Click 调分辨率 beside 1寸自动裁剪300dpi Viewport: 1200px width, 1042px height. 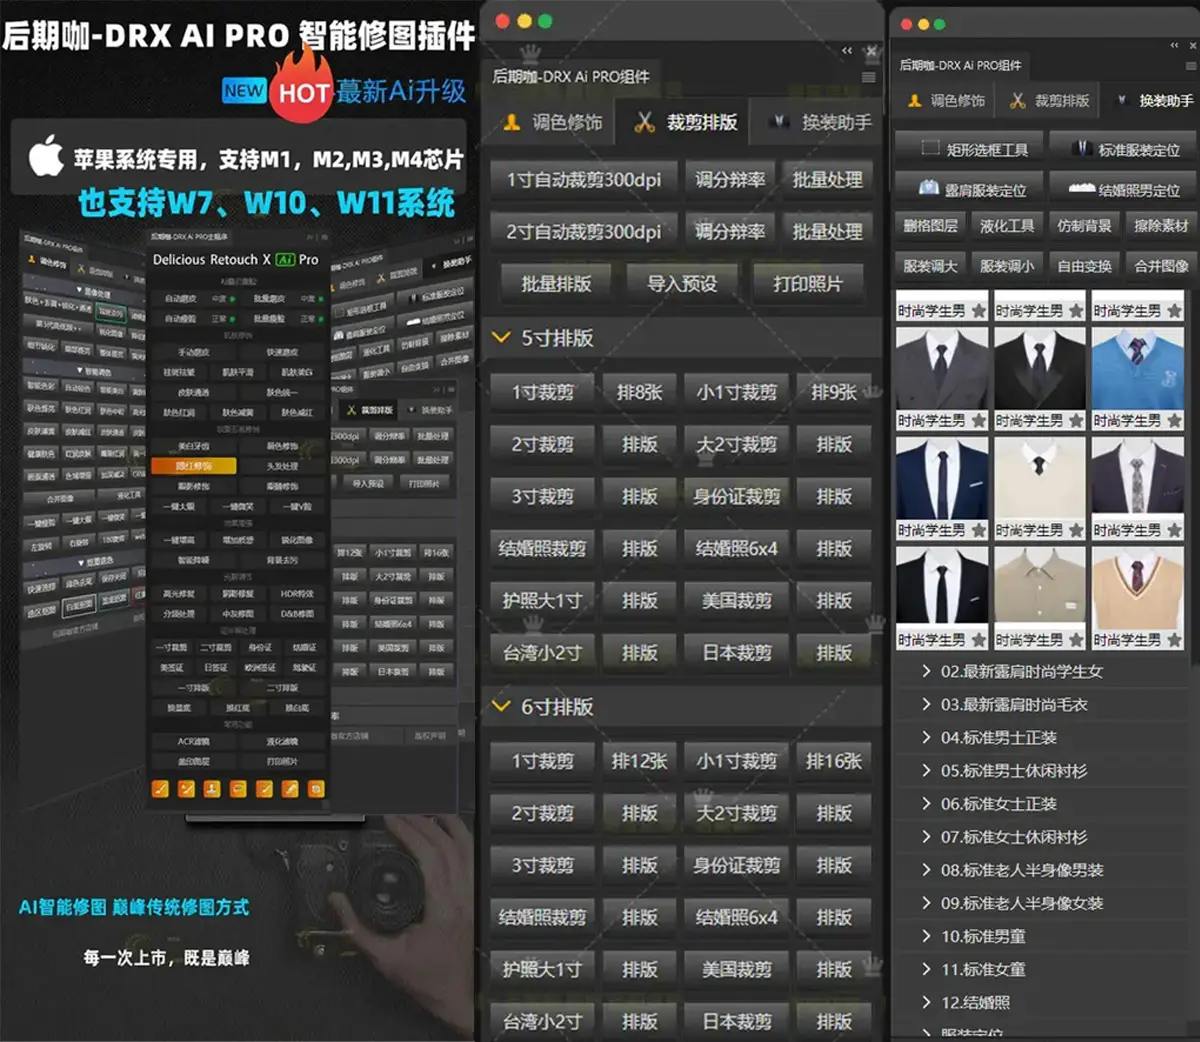(x=730, y=180)
